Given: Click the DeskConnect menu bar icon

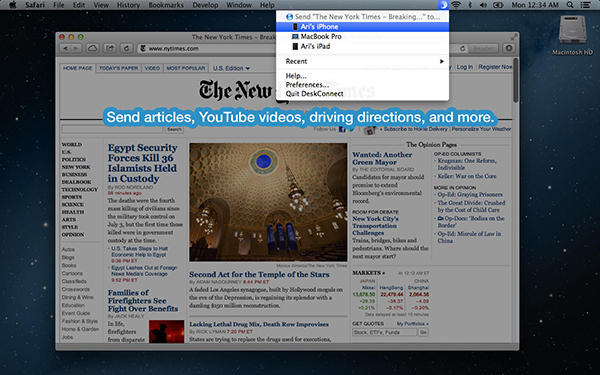Looking at the screenshot, I should point(443,5).
